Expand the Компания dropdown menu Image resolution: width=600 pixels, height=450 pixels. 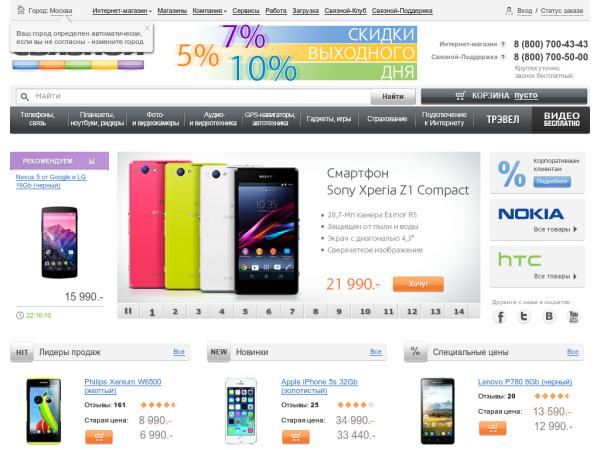(209, 11)
